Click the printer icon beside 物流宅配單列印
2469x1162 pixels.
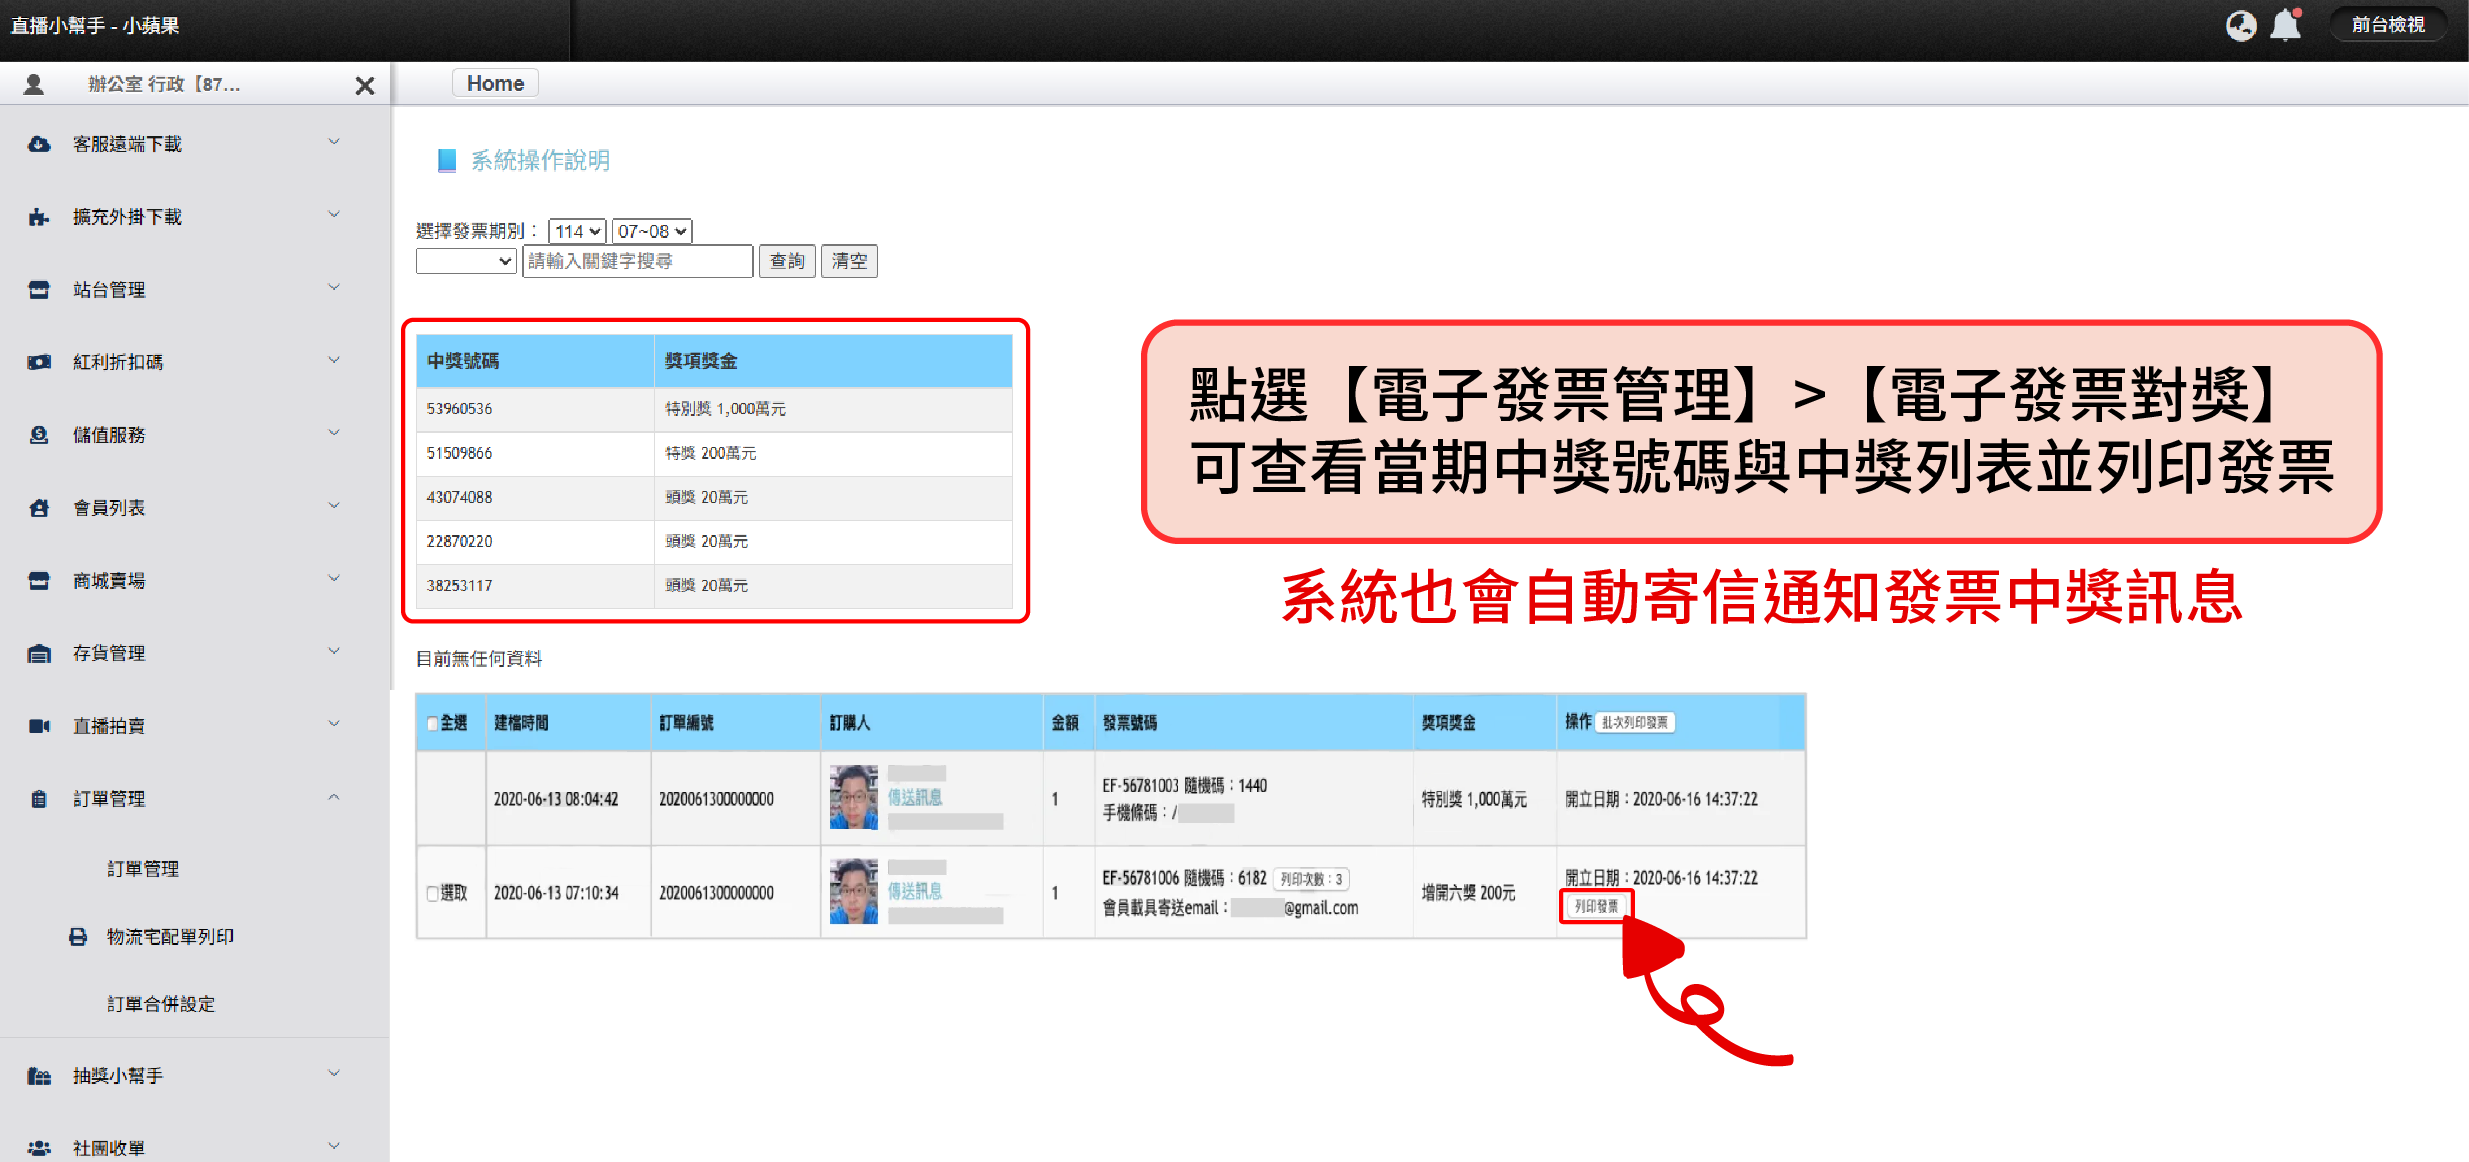point(78,937)
